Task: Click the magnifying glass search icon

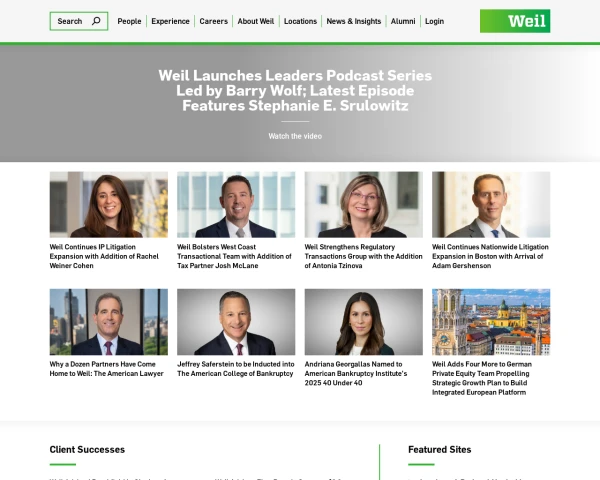Action: (96, 21)
